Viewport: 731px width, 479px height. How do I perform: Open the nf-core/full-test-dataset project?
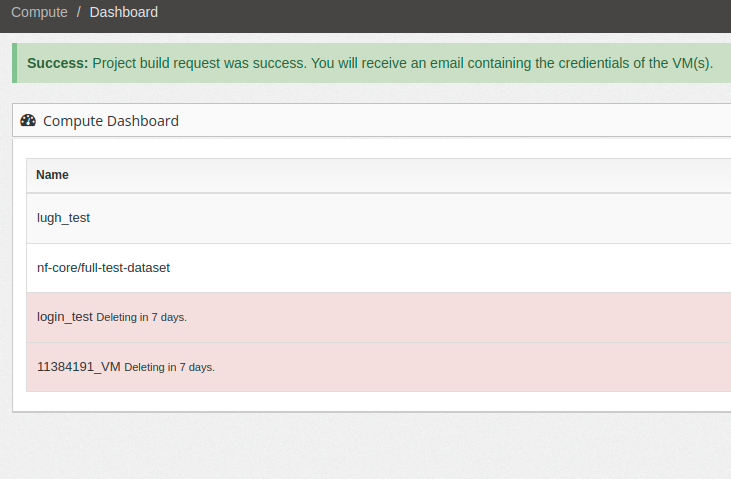coord(103,268)
